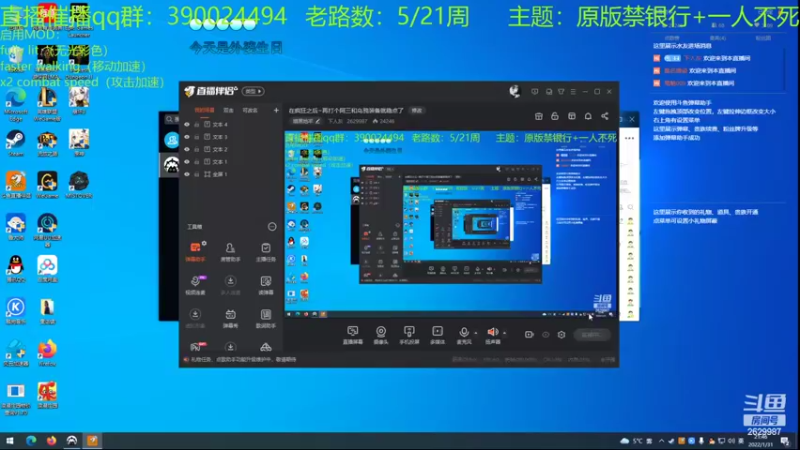Click the start streaming button

tap(592, 335)
